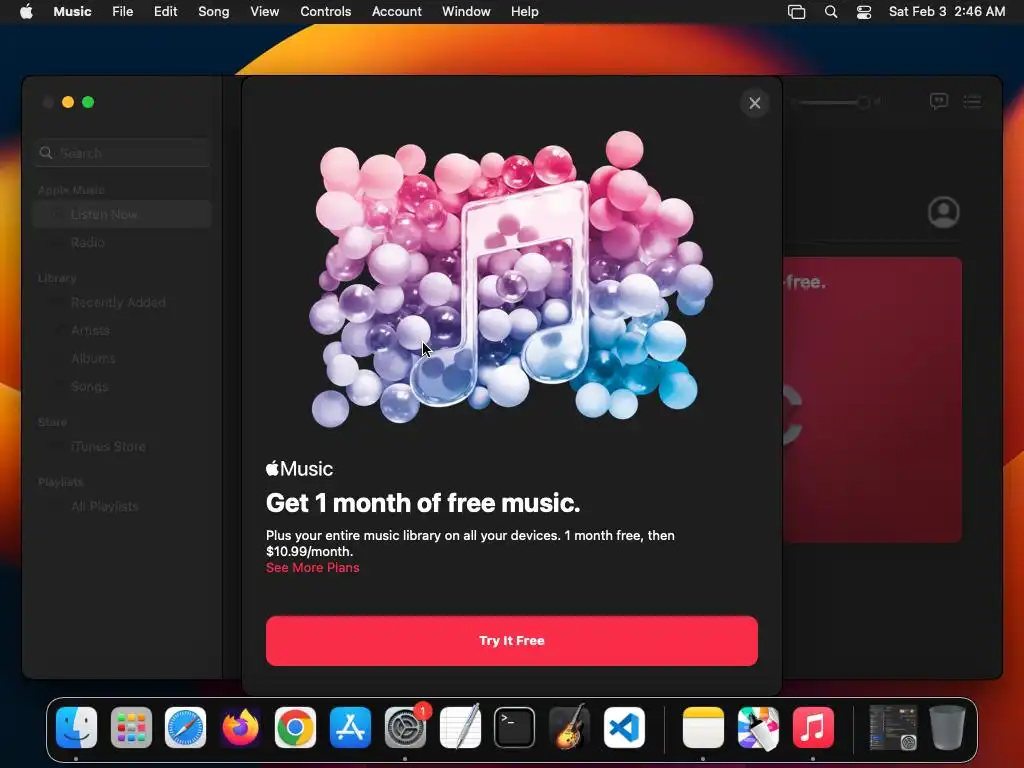
Task: Click the yellow minimize button of Music window
Action: click(68, 102)
